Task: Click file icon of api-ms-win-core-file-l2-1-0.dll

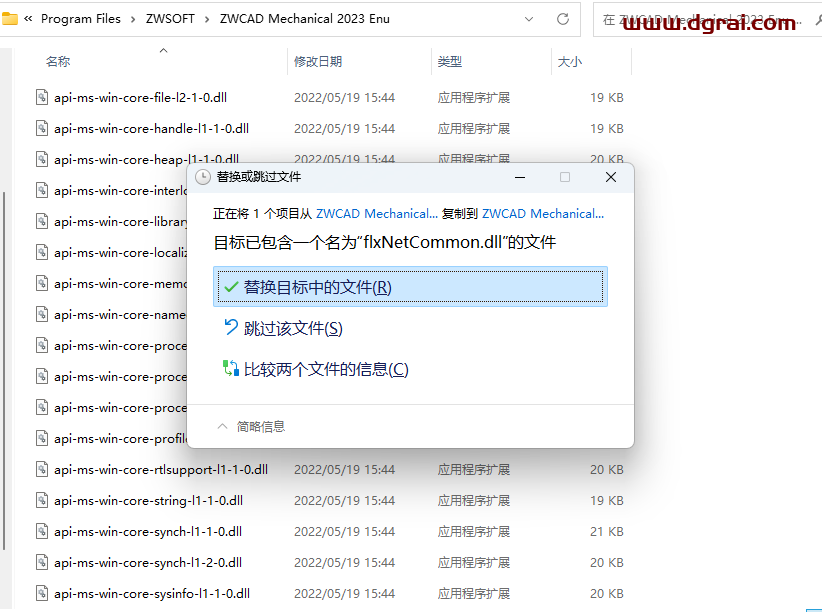Action: tap(42, 97)
